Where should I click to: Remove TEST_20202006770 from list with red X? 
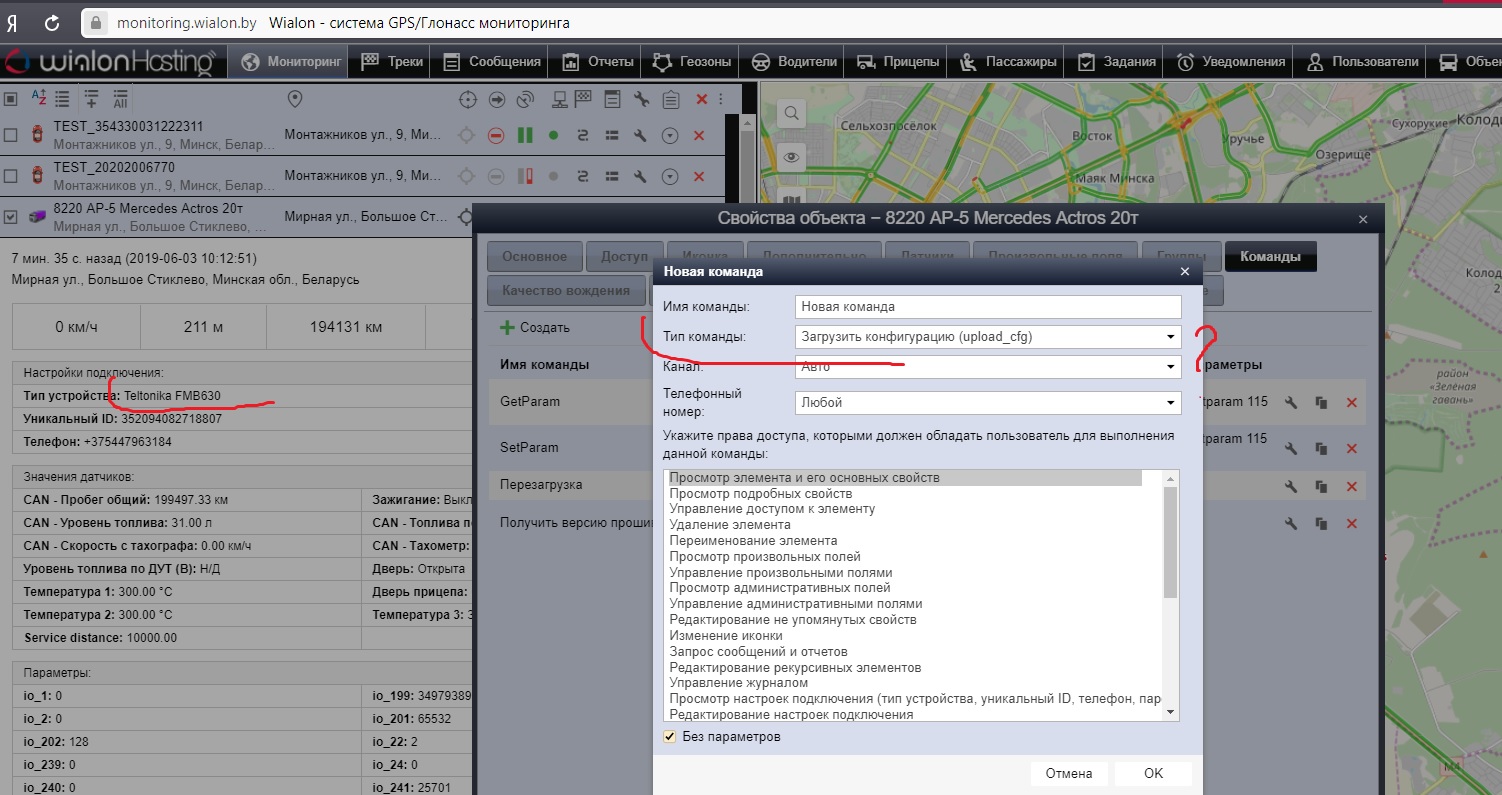click(699, 176)
